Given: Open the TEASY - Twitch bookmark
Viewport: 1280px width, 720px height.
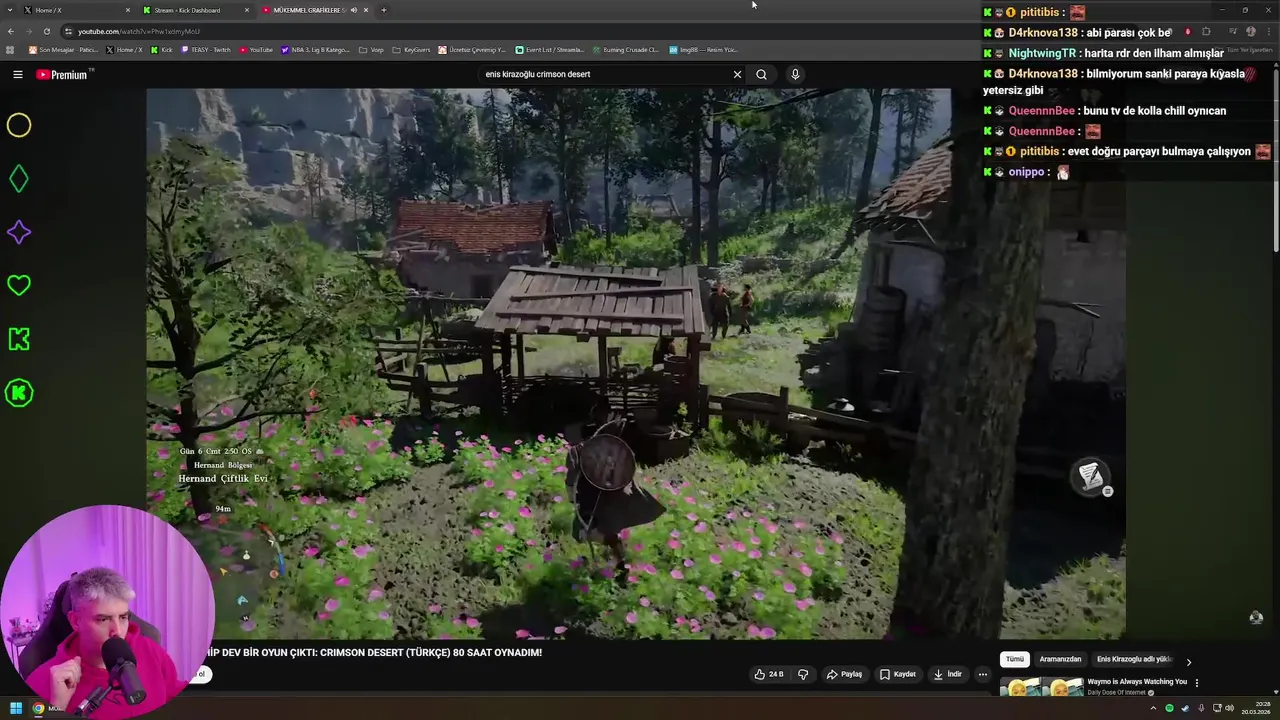Looking at the screenshot, I should click(x=208, y=49).
